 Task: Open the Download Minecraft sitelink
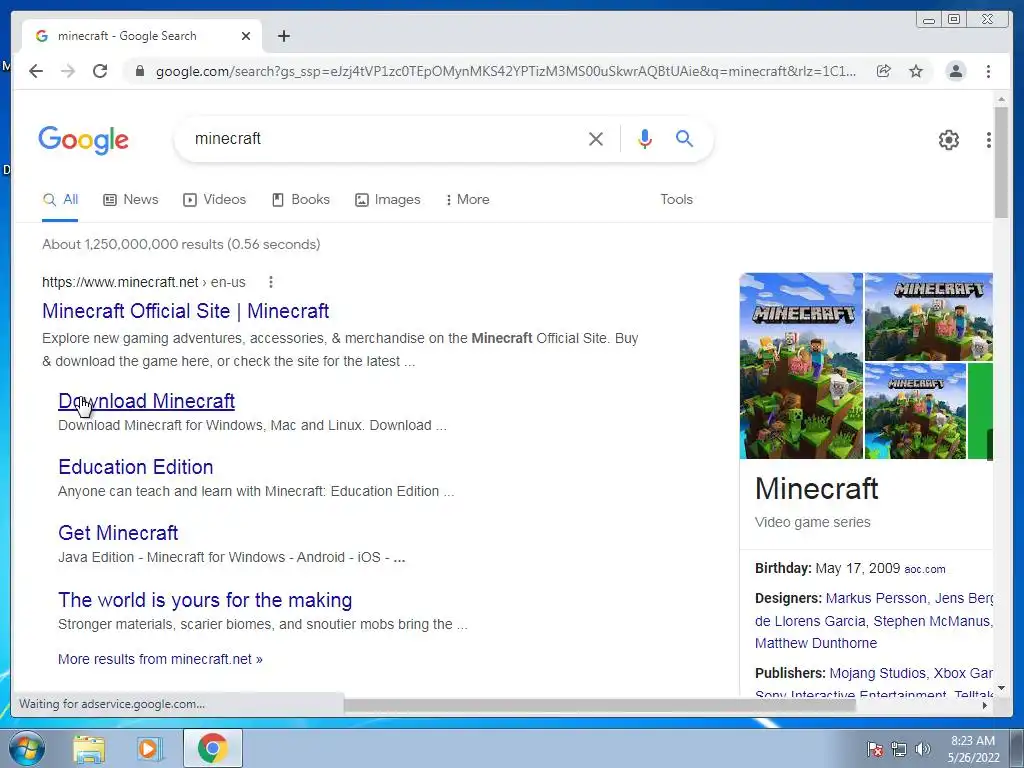(146, 401)
